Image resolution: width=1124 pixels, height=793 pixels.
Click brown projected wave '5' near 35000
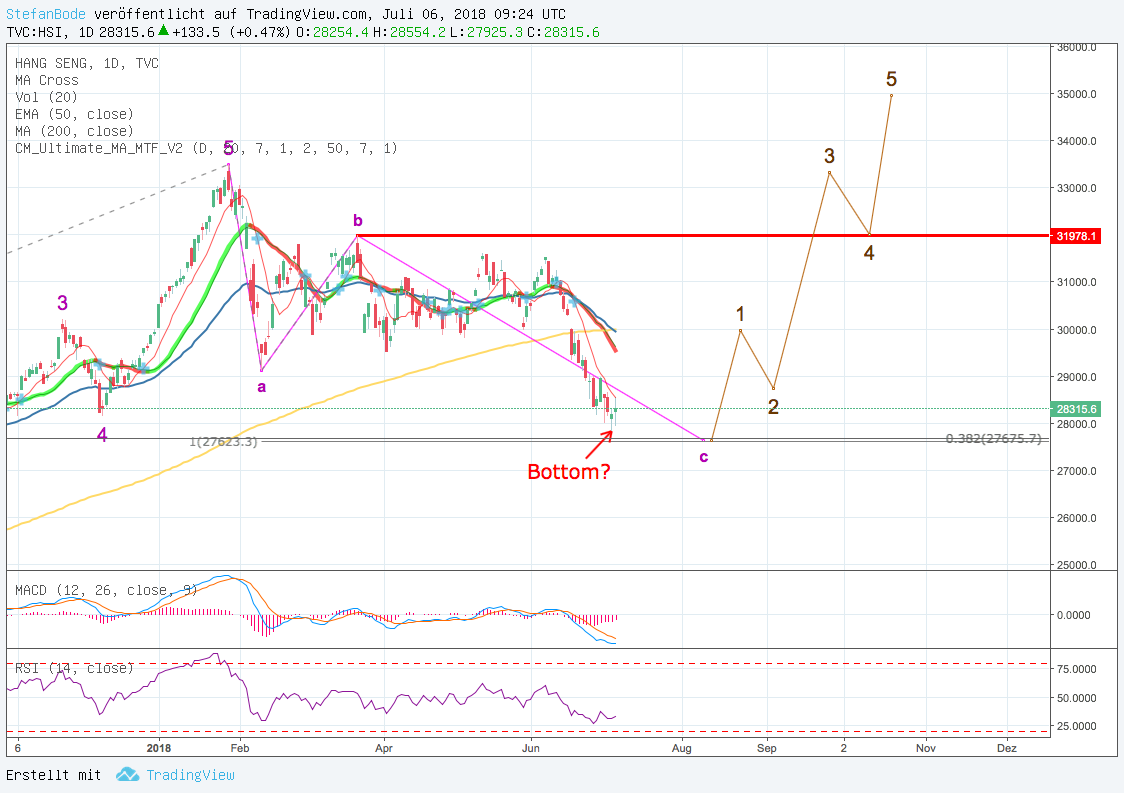click(x=891, y=79)
